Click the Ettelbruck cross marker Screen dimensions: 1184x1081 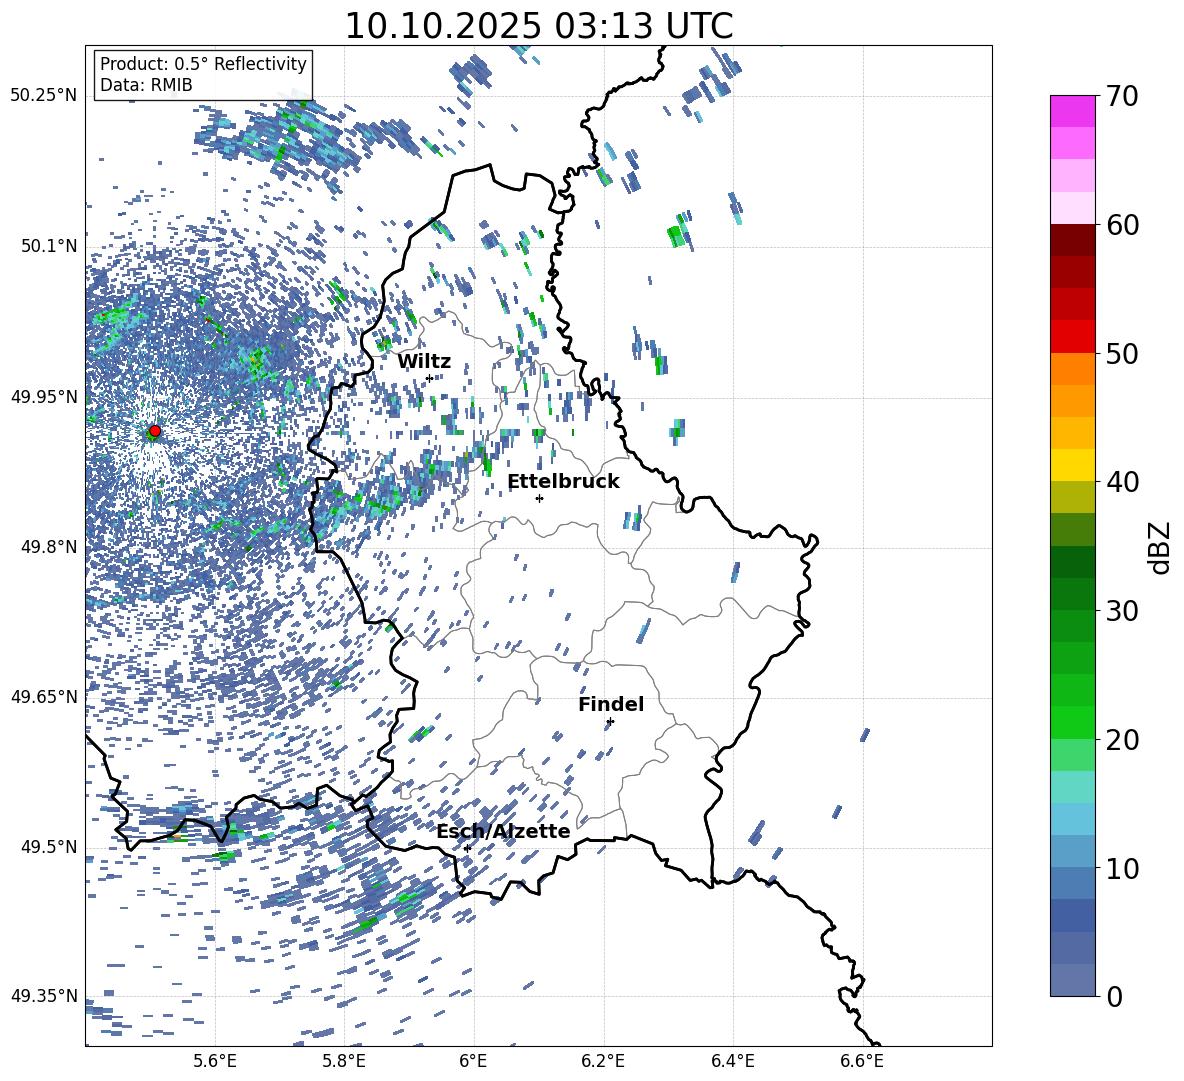(539, 498)
